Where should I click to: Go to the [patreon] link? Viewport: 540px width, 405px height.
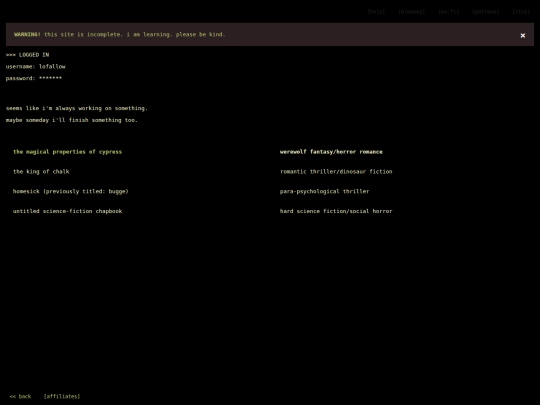486,12
